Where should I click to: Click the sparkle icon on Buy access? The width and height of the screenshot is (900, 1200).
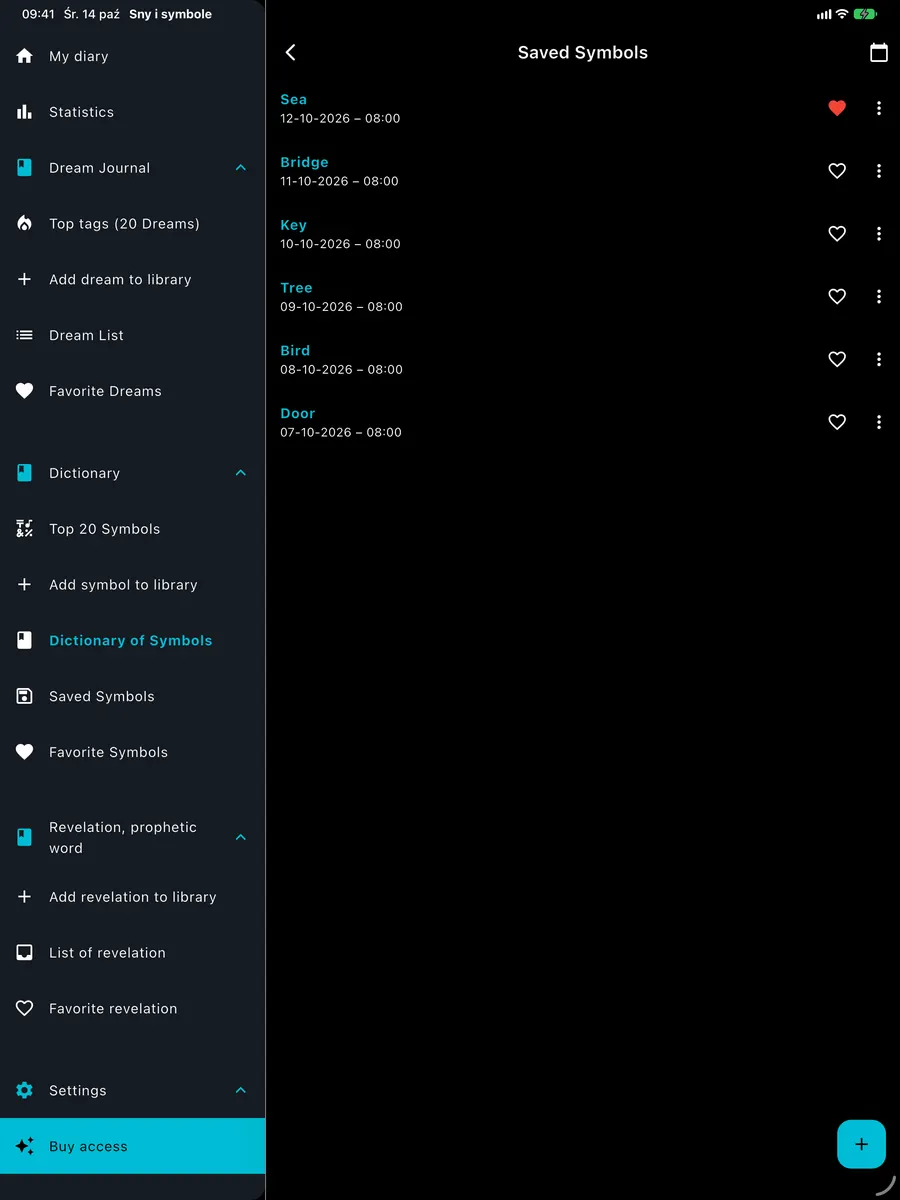click(25, 1146)
